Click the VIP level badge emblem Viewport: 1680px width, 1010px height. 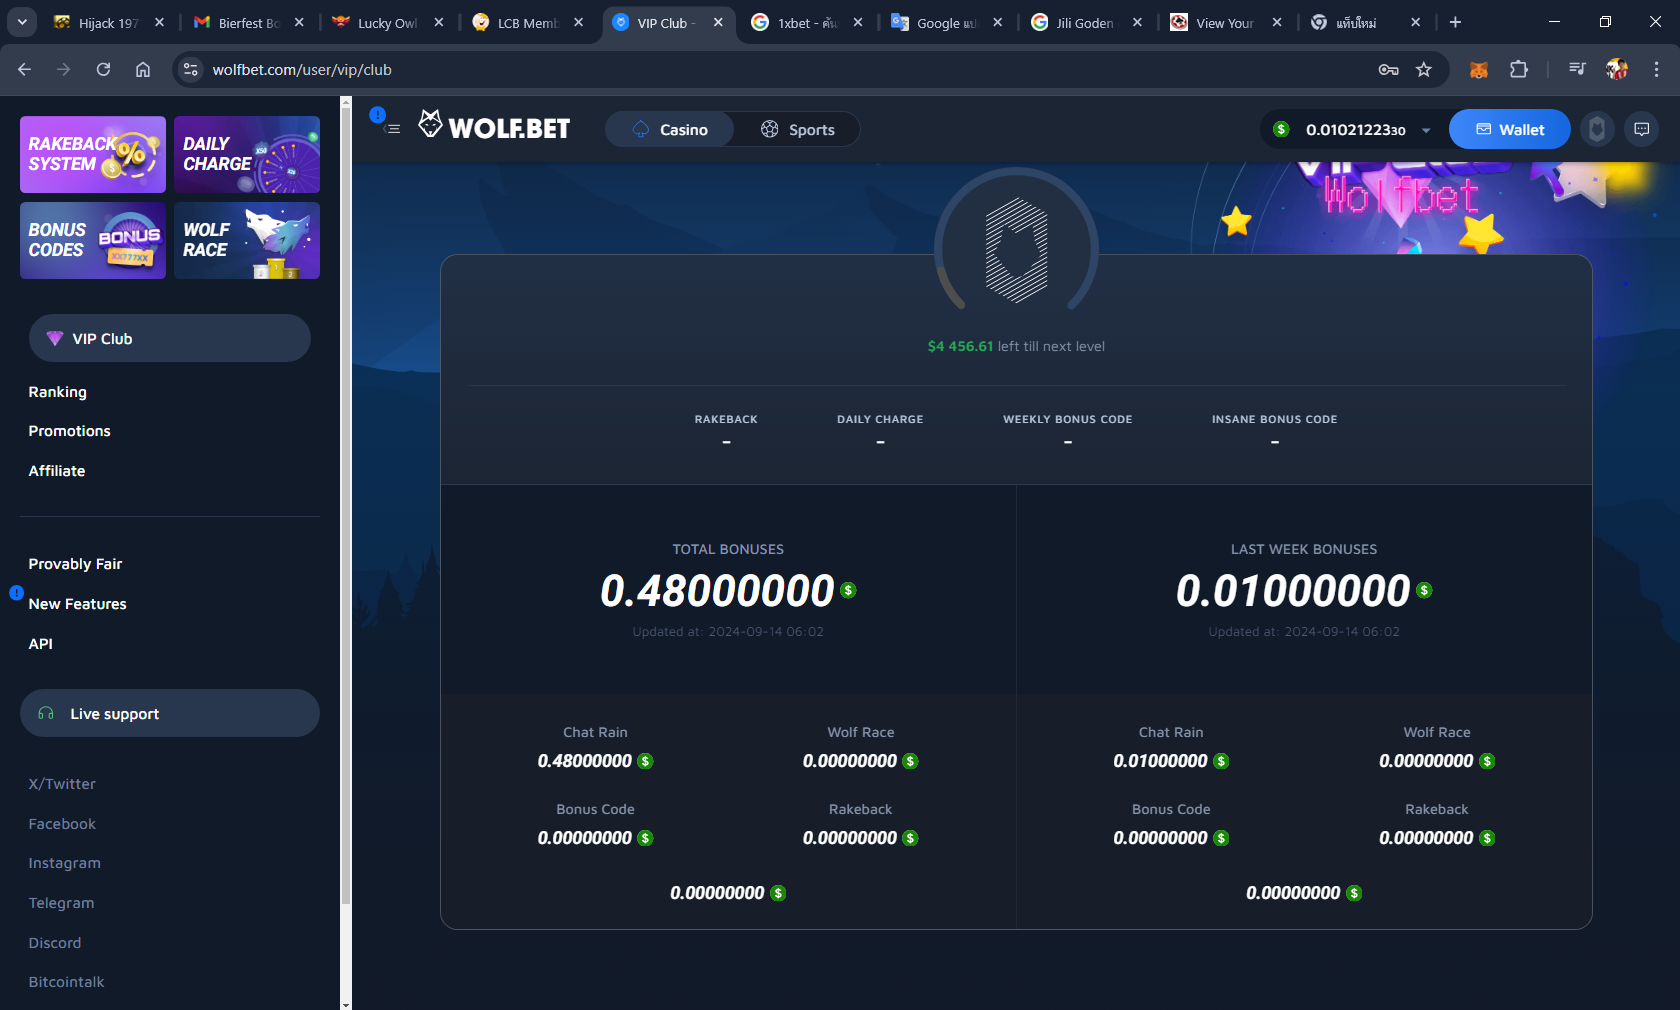pos(1016,250)
